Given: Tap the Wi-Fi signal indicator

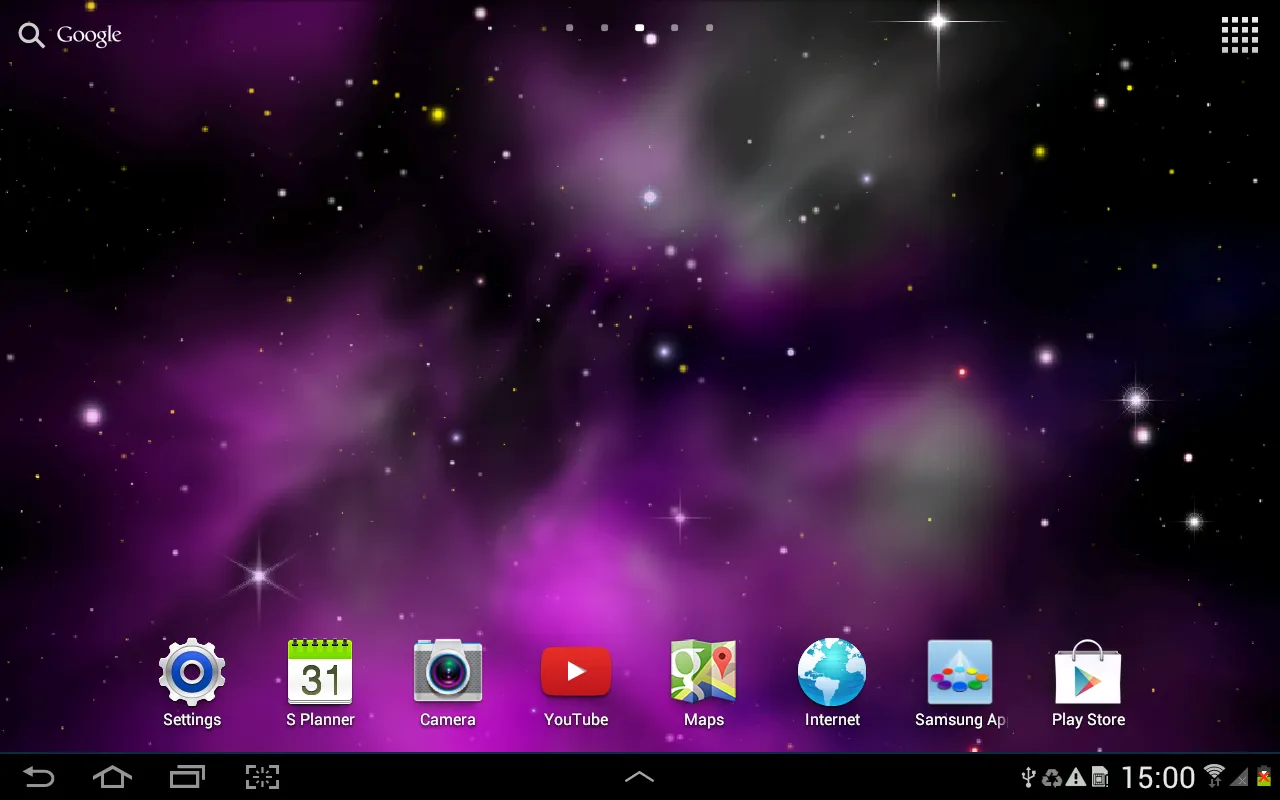Looking at the screenshot, I should (x=1215, y=776).
